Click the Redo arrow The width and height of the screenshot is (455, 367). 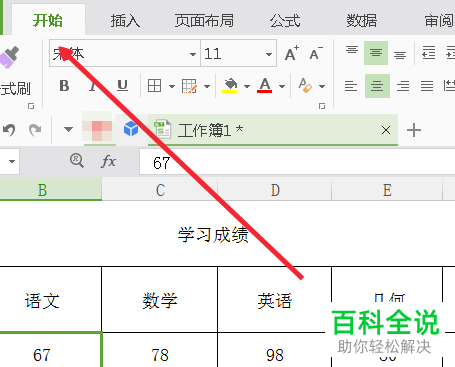(x=35, y=130)
